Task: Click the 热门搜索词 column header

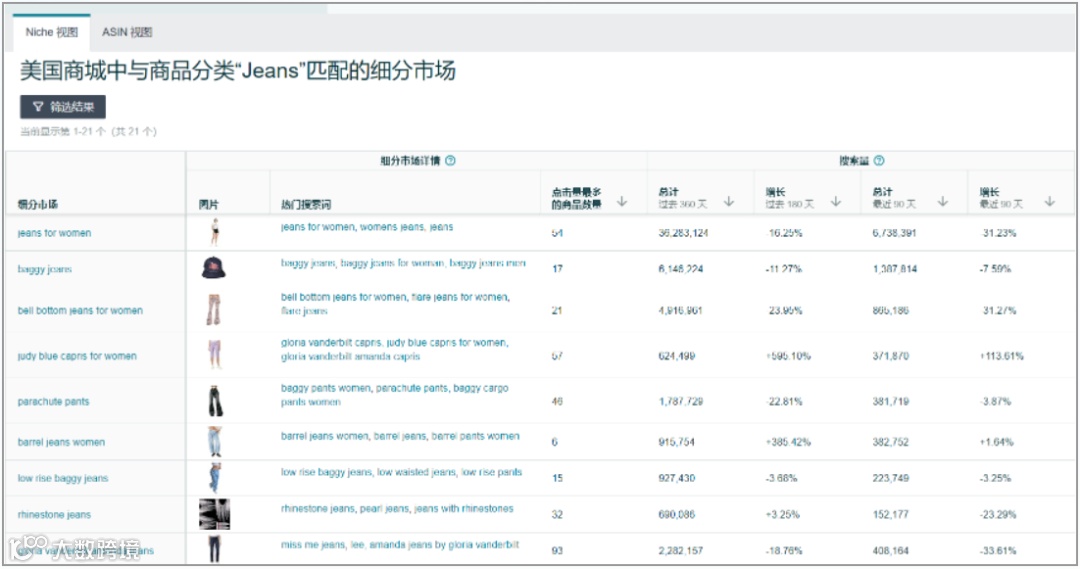Action: tap(306, 205)
